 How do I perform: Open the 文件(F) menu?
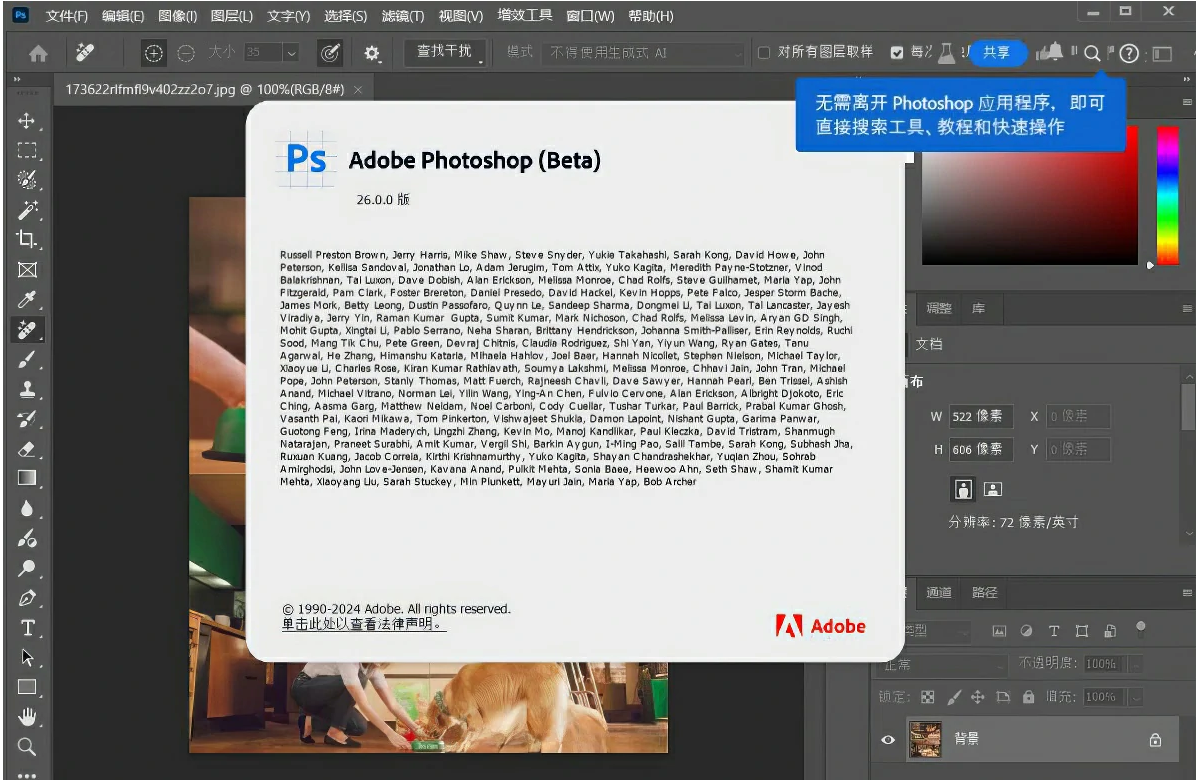coord(66,16)
